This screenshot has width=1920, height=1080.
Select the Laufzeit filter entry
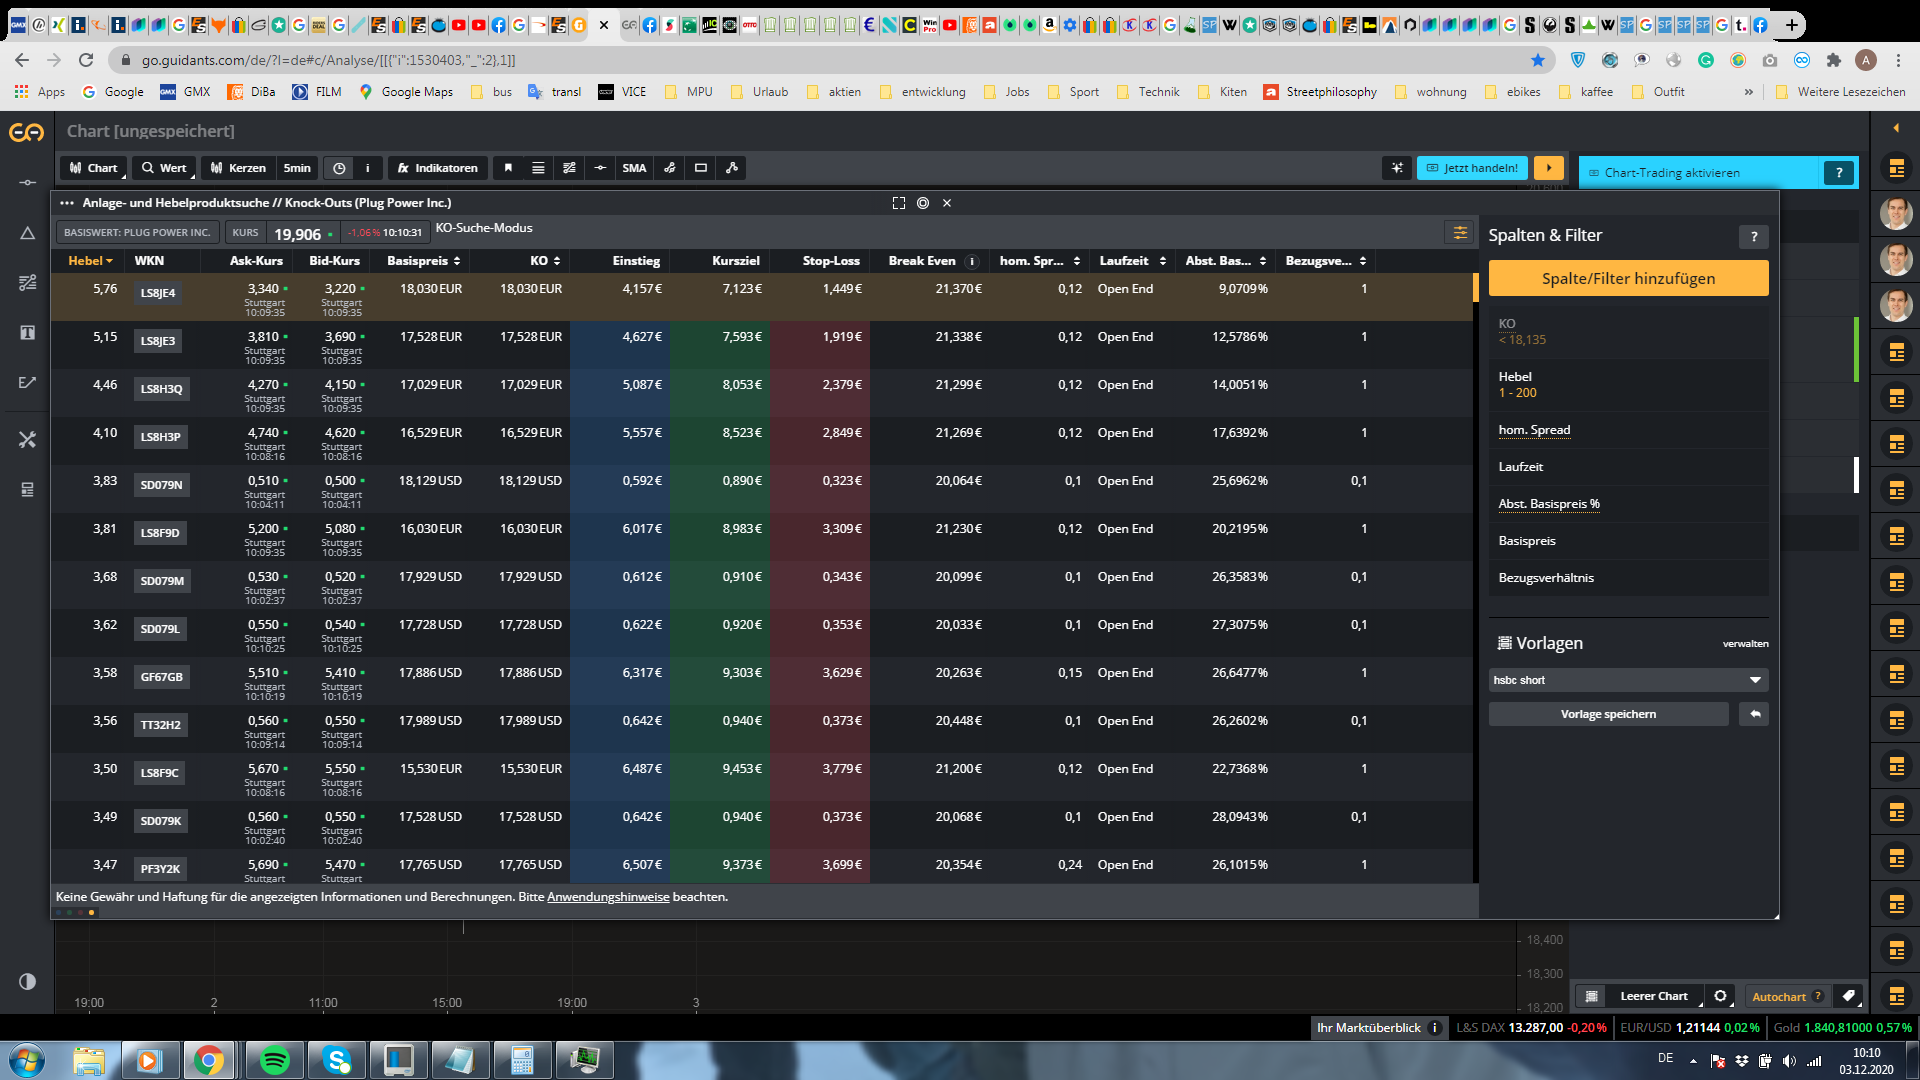click(1520, 467)
